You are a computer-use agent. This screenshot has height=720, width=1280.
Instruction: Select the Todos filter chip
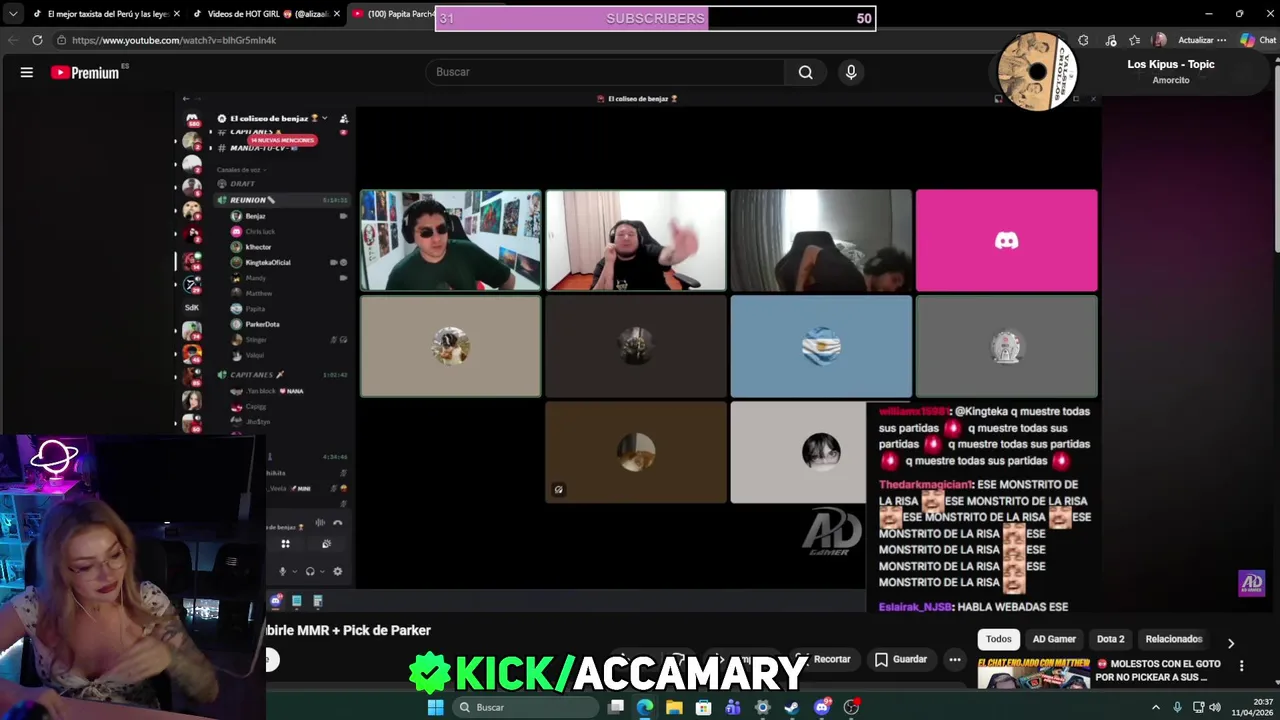[998, 639]
